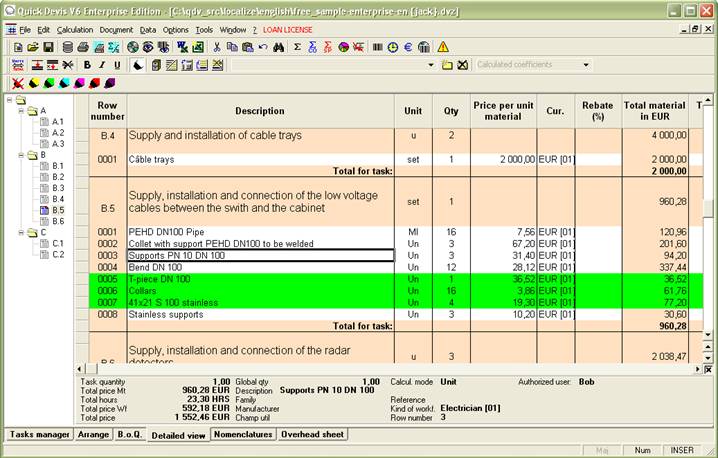Image resolution: width=718 pixels, height=458 pixels.
Task: Collapse folder C in the tree
Action: tap(21, 233)
